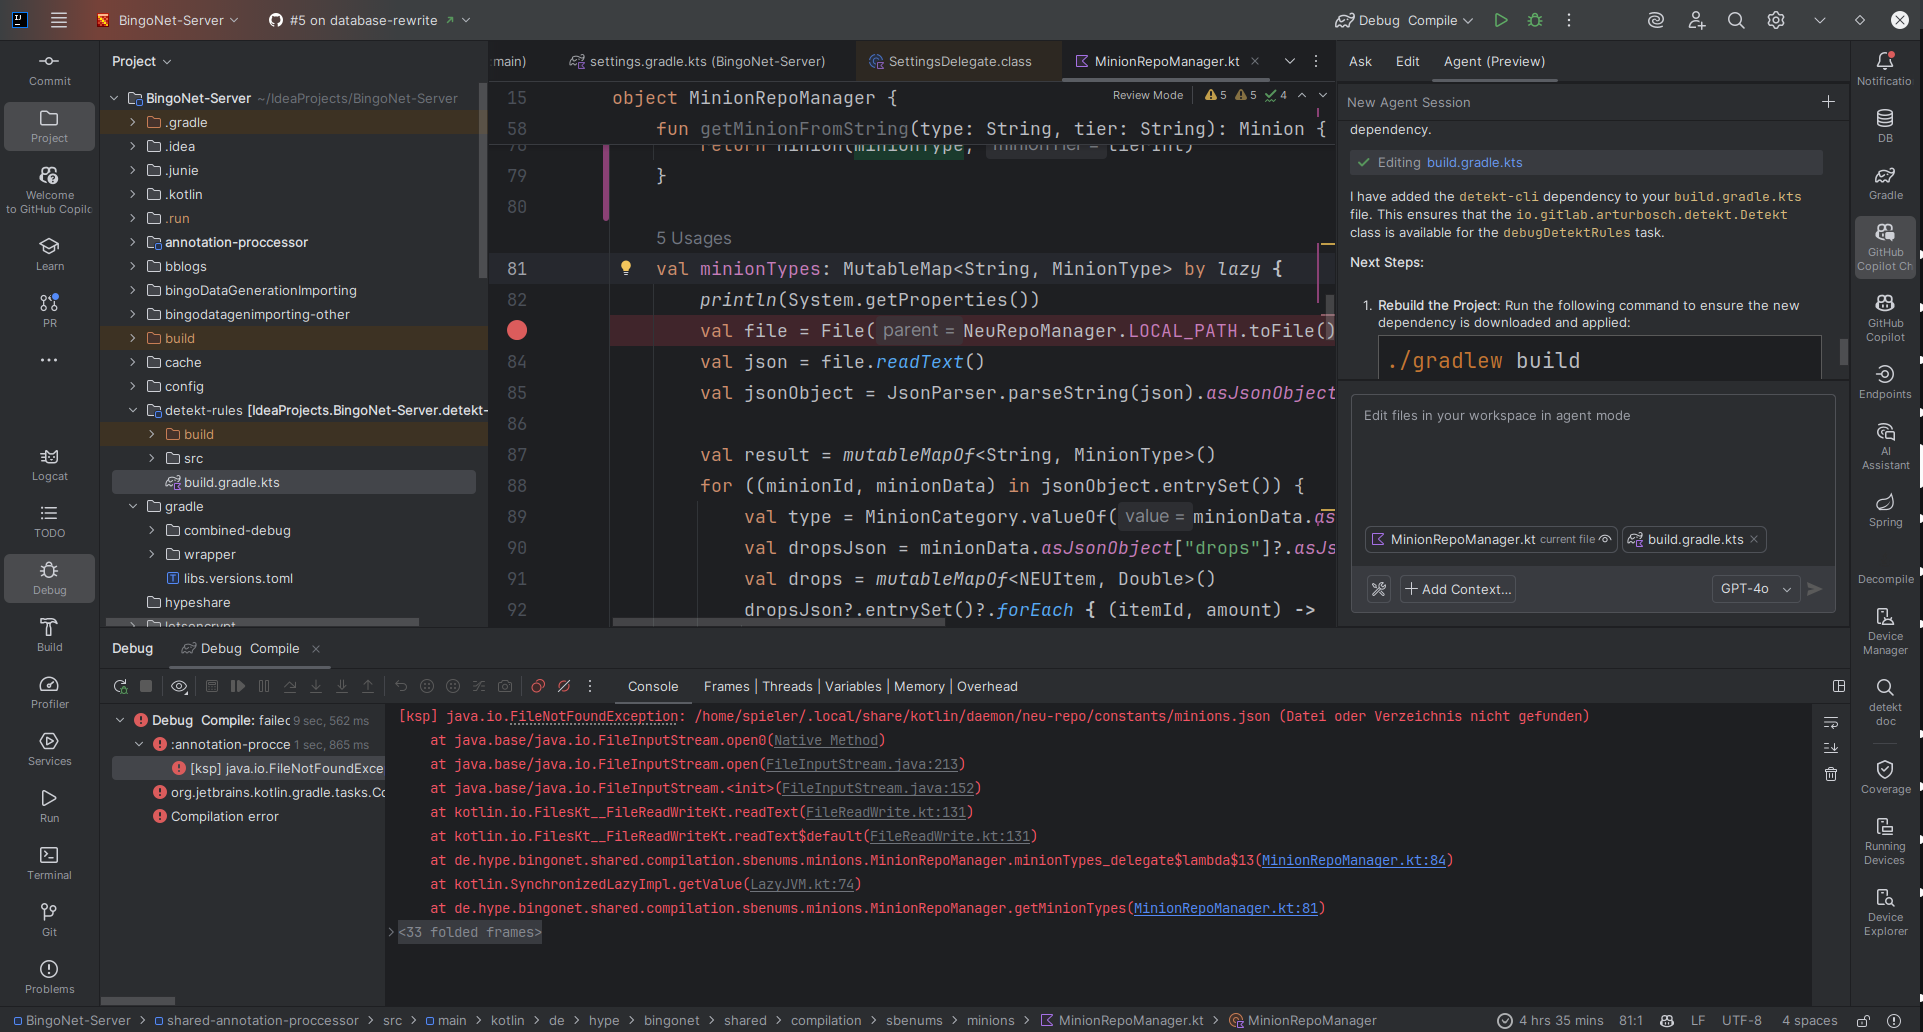Switch to SettingsDelegate.class tab
This screenshot has height=1032, width=1923.
click(x=950, y=61)
